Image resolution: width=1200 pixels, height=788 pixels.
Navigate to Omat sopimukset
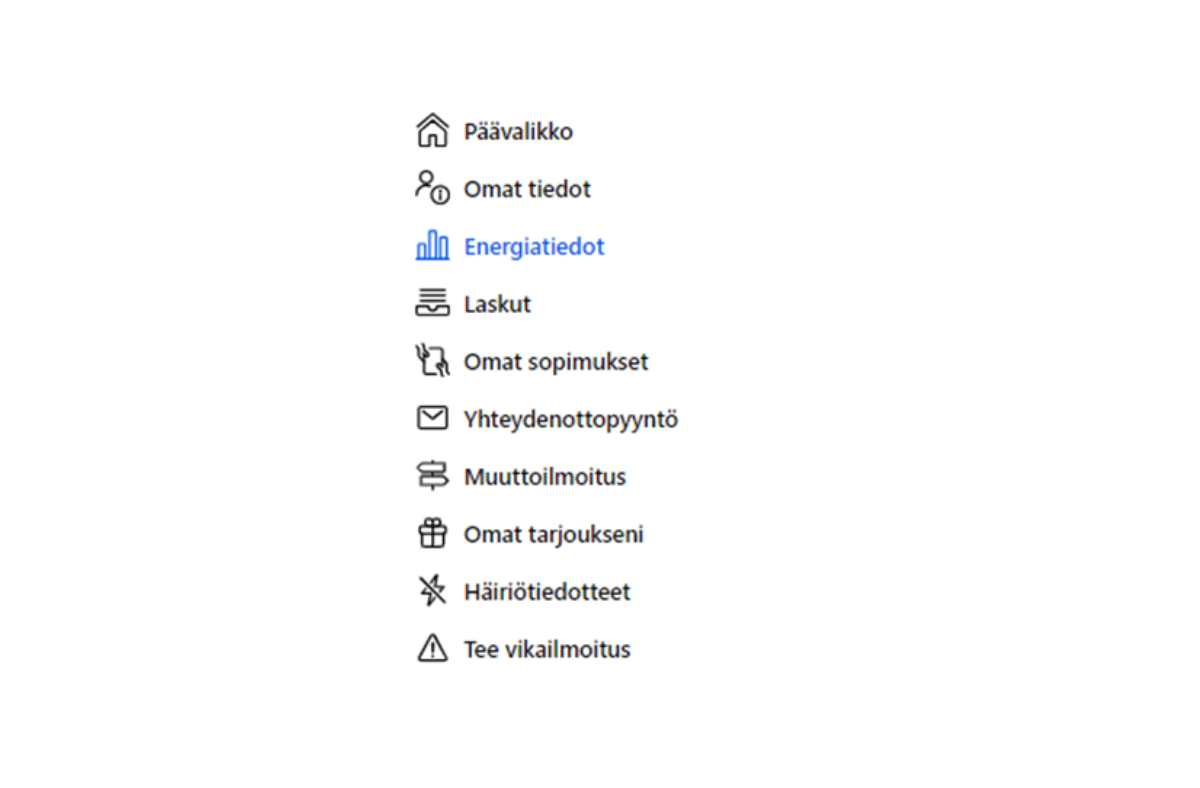pyautogui.click(x=556, y=362)
